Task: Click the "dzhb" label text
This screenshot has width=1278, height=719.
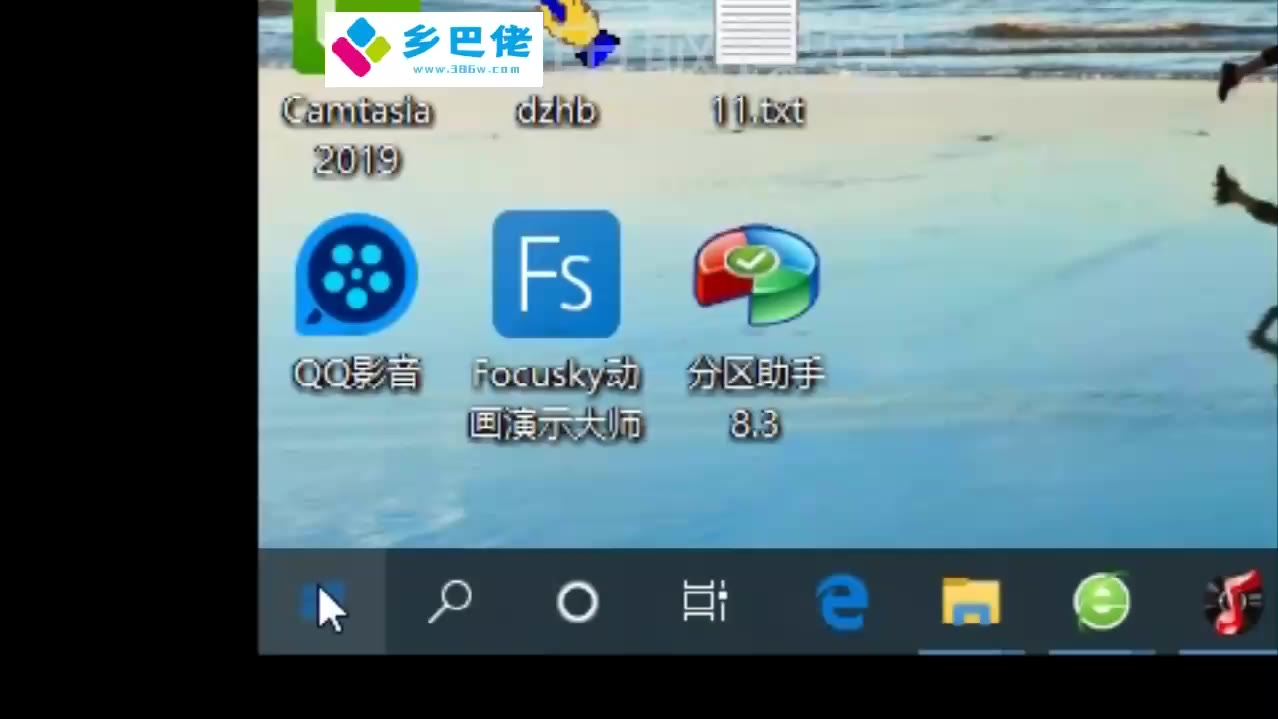Action: tap(556, 111)
